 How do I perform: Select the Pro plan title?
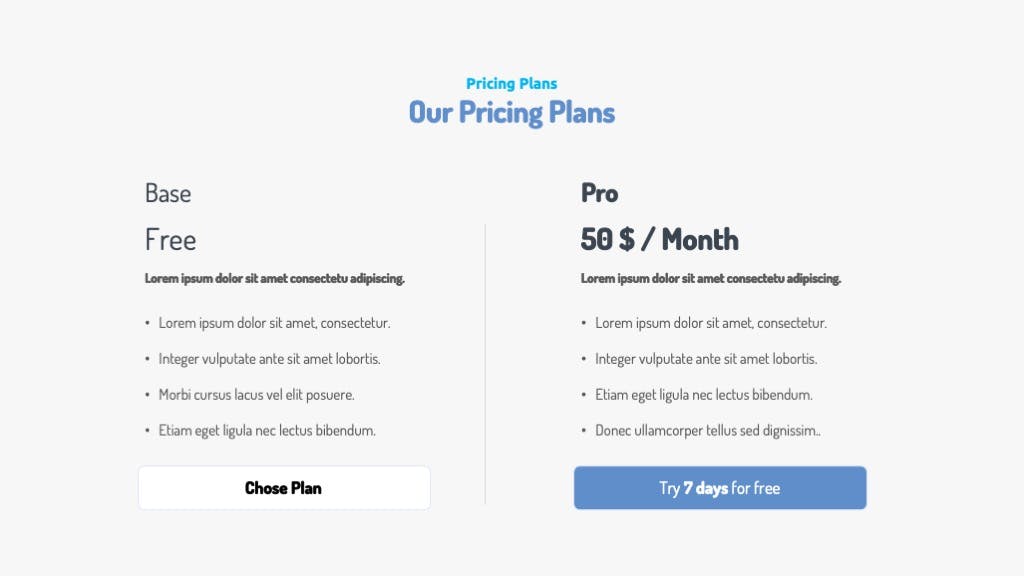600,193
